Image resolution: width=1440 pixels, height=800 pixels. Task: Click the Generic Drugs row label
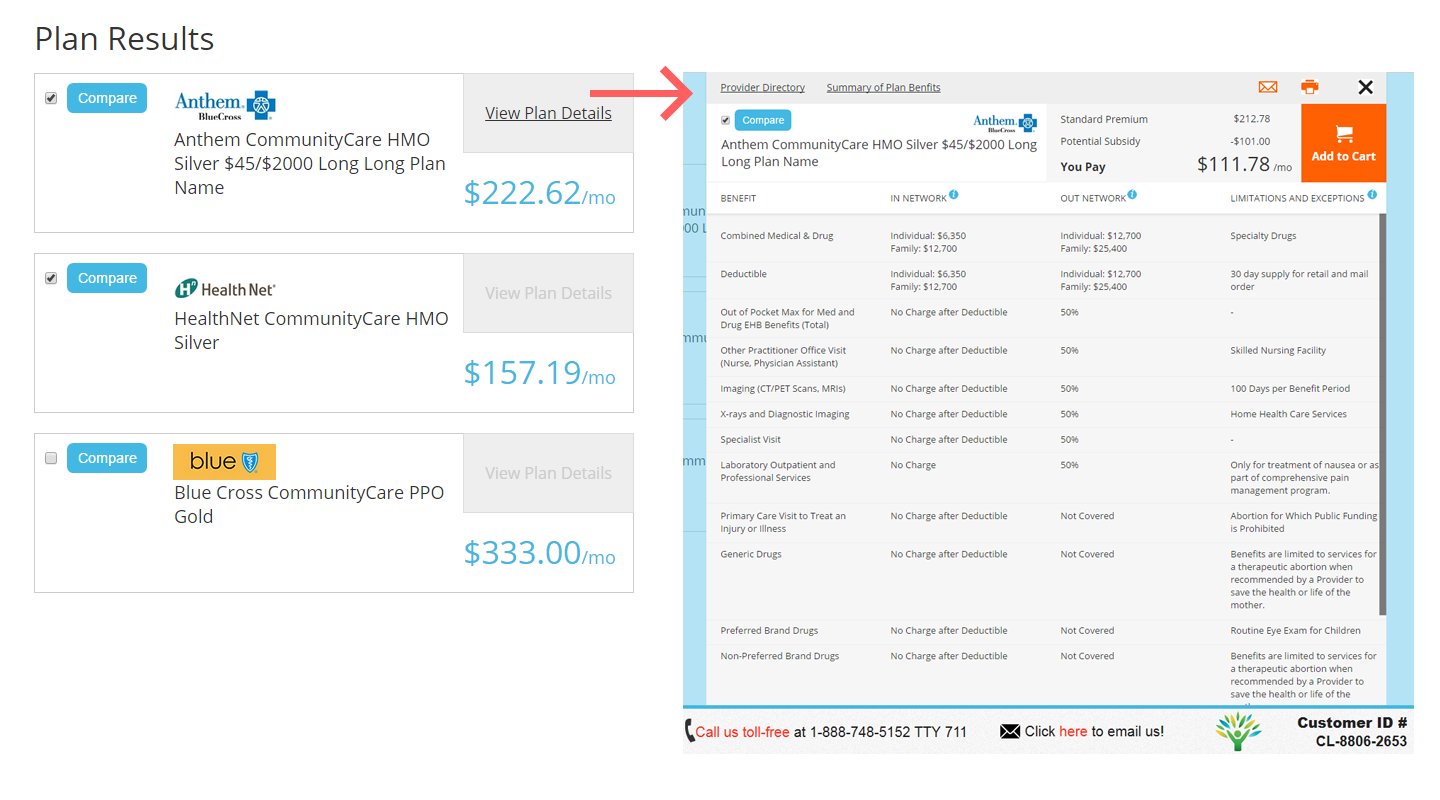point(751,554)
